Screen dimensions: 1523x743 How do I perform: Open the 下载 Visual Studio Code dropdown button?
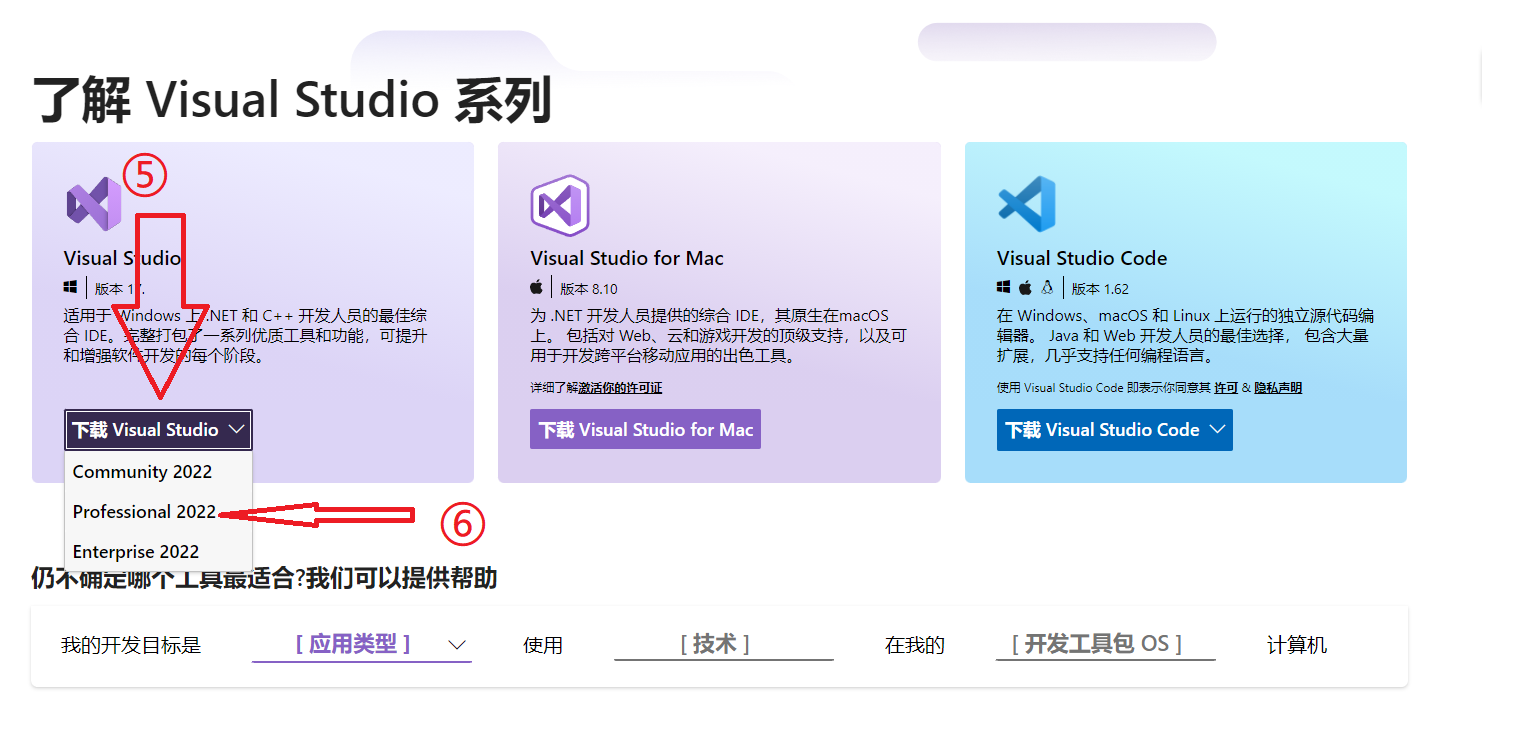pos(1114,430)
